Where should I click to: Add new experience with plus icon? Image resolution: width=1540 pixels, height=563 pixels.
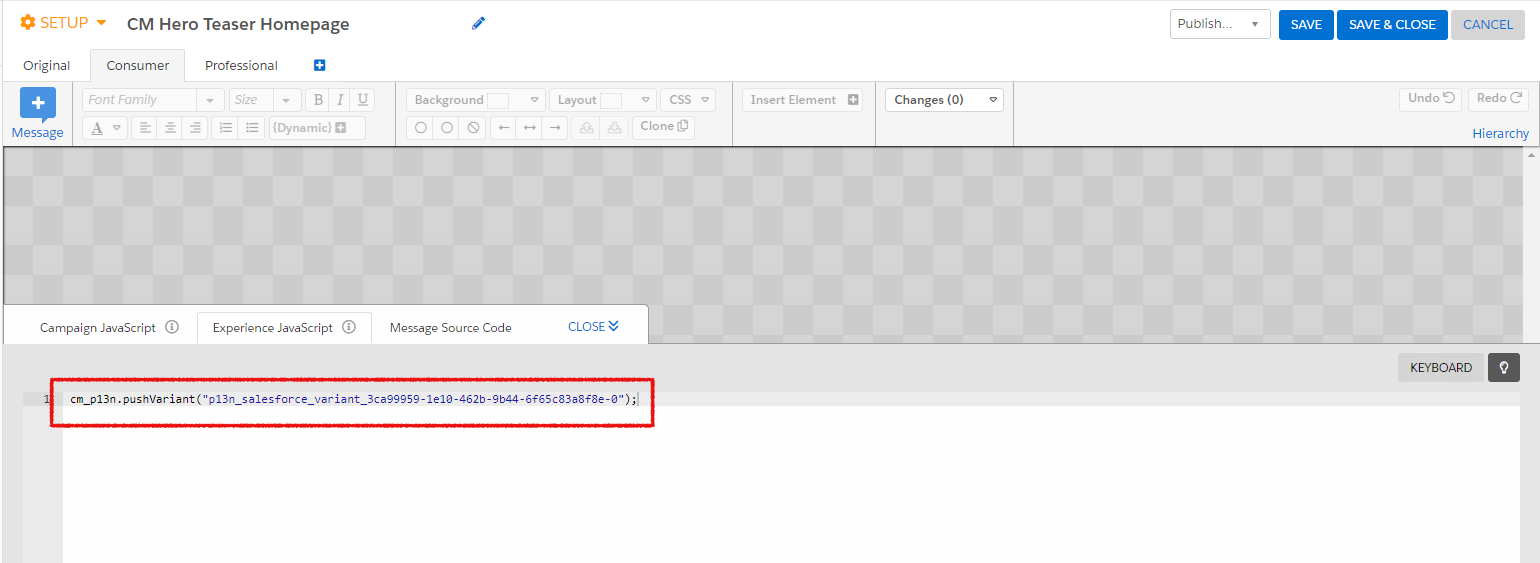pos(320,65)
